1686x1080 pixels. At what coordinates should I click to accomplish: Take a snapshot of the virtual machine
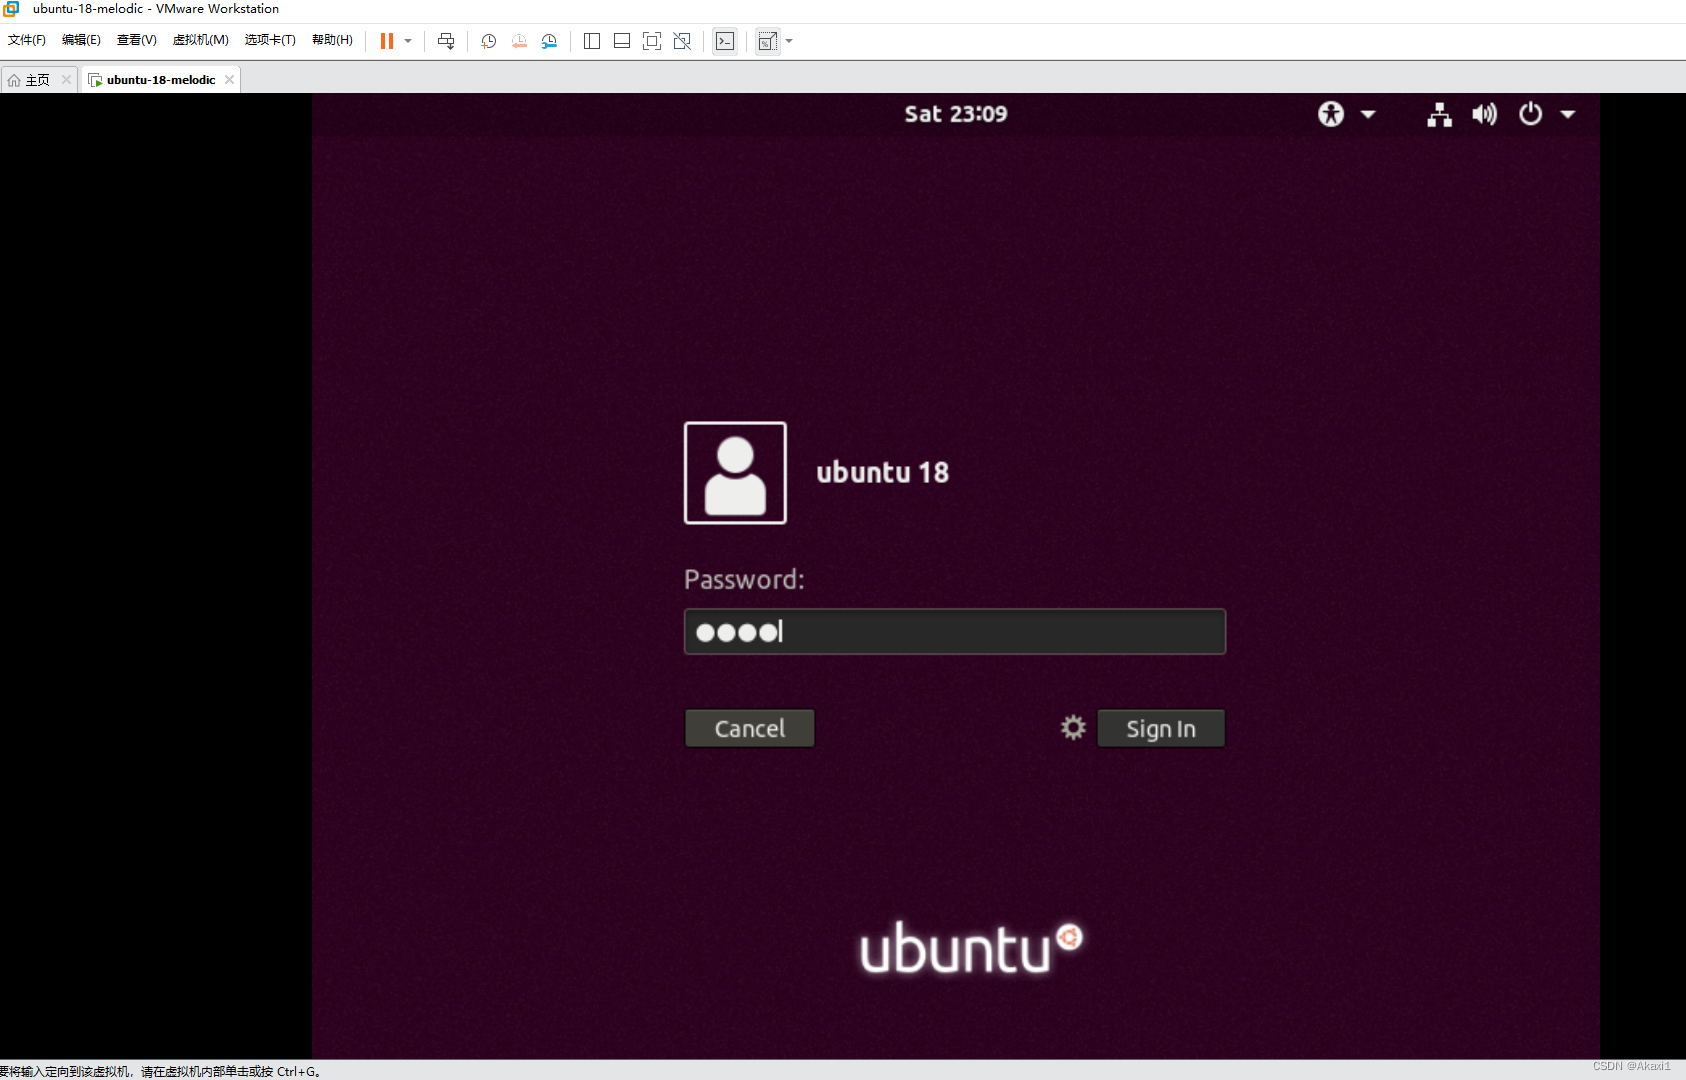pos(489,41)
